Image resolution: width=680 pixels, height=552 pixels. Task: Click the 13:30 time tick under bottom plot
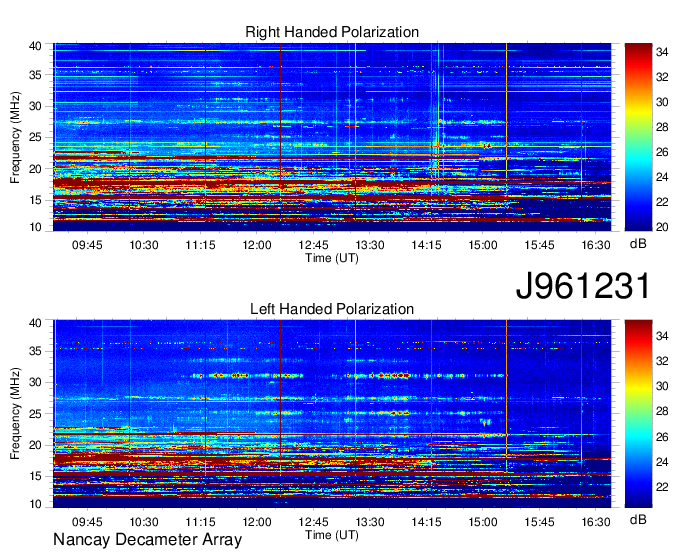click(369, 522)
